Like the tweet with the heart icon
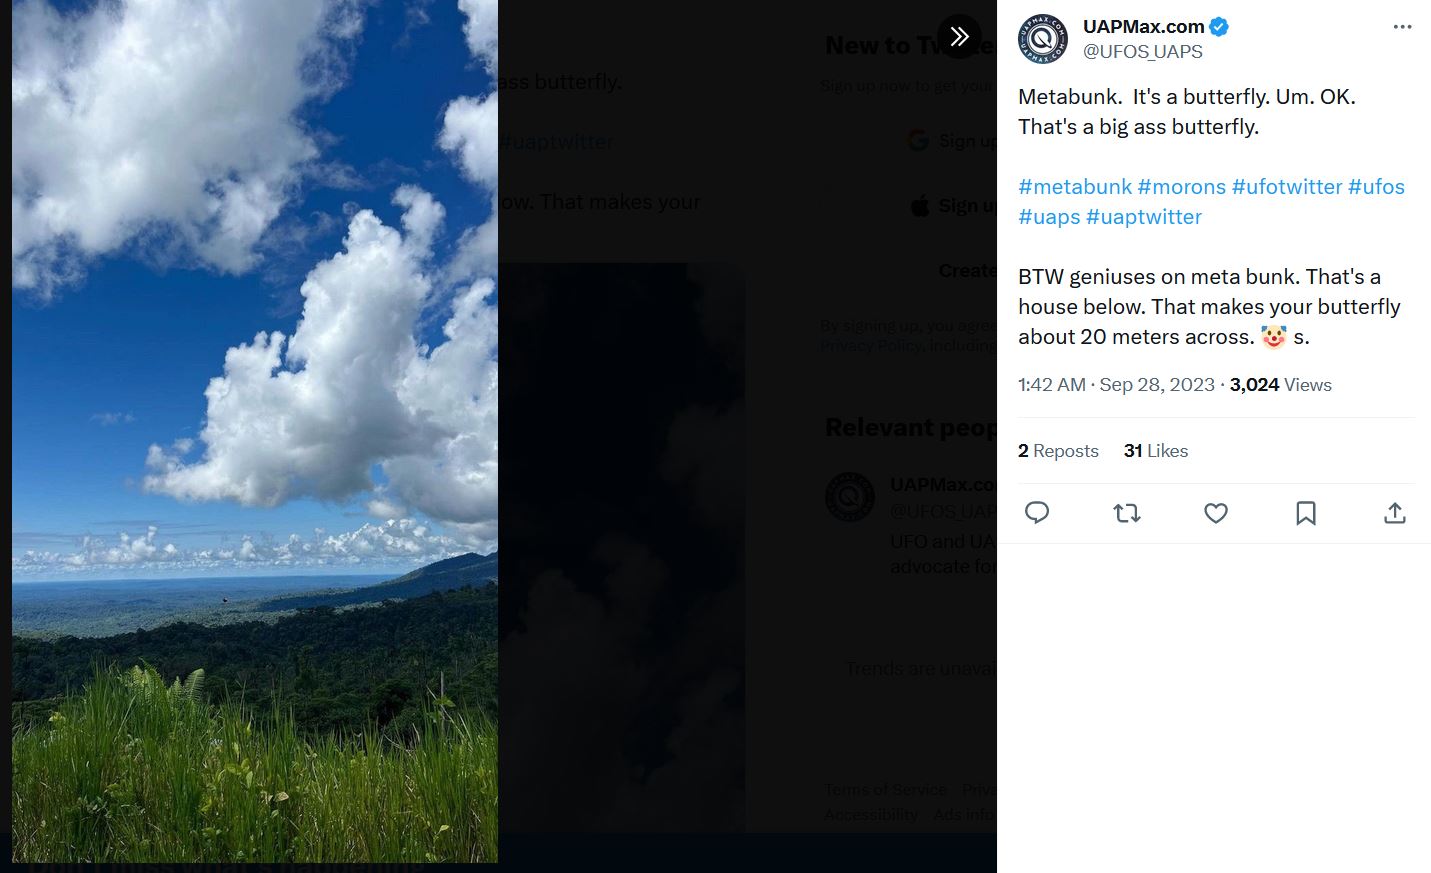The width and height of the screenshot is (1431, 873). tap(1216, 513)
